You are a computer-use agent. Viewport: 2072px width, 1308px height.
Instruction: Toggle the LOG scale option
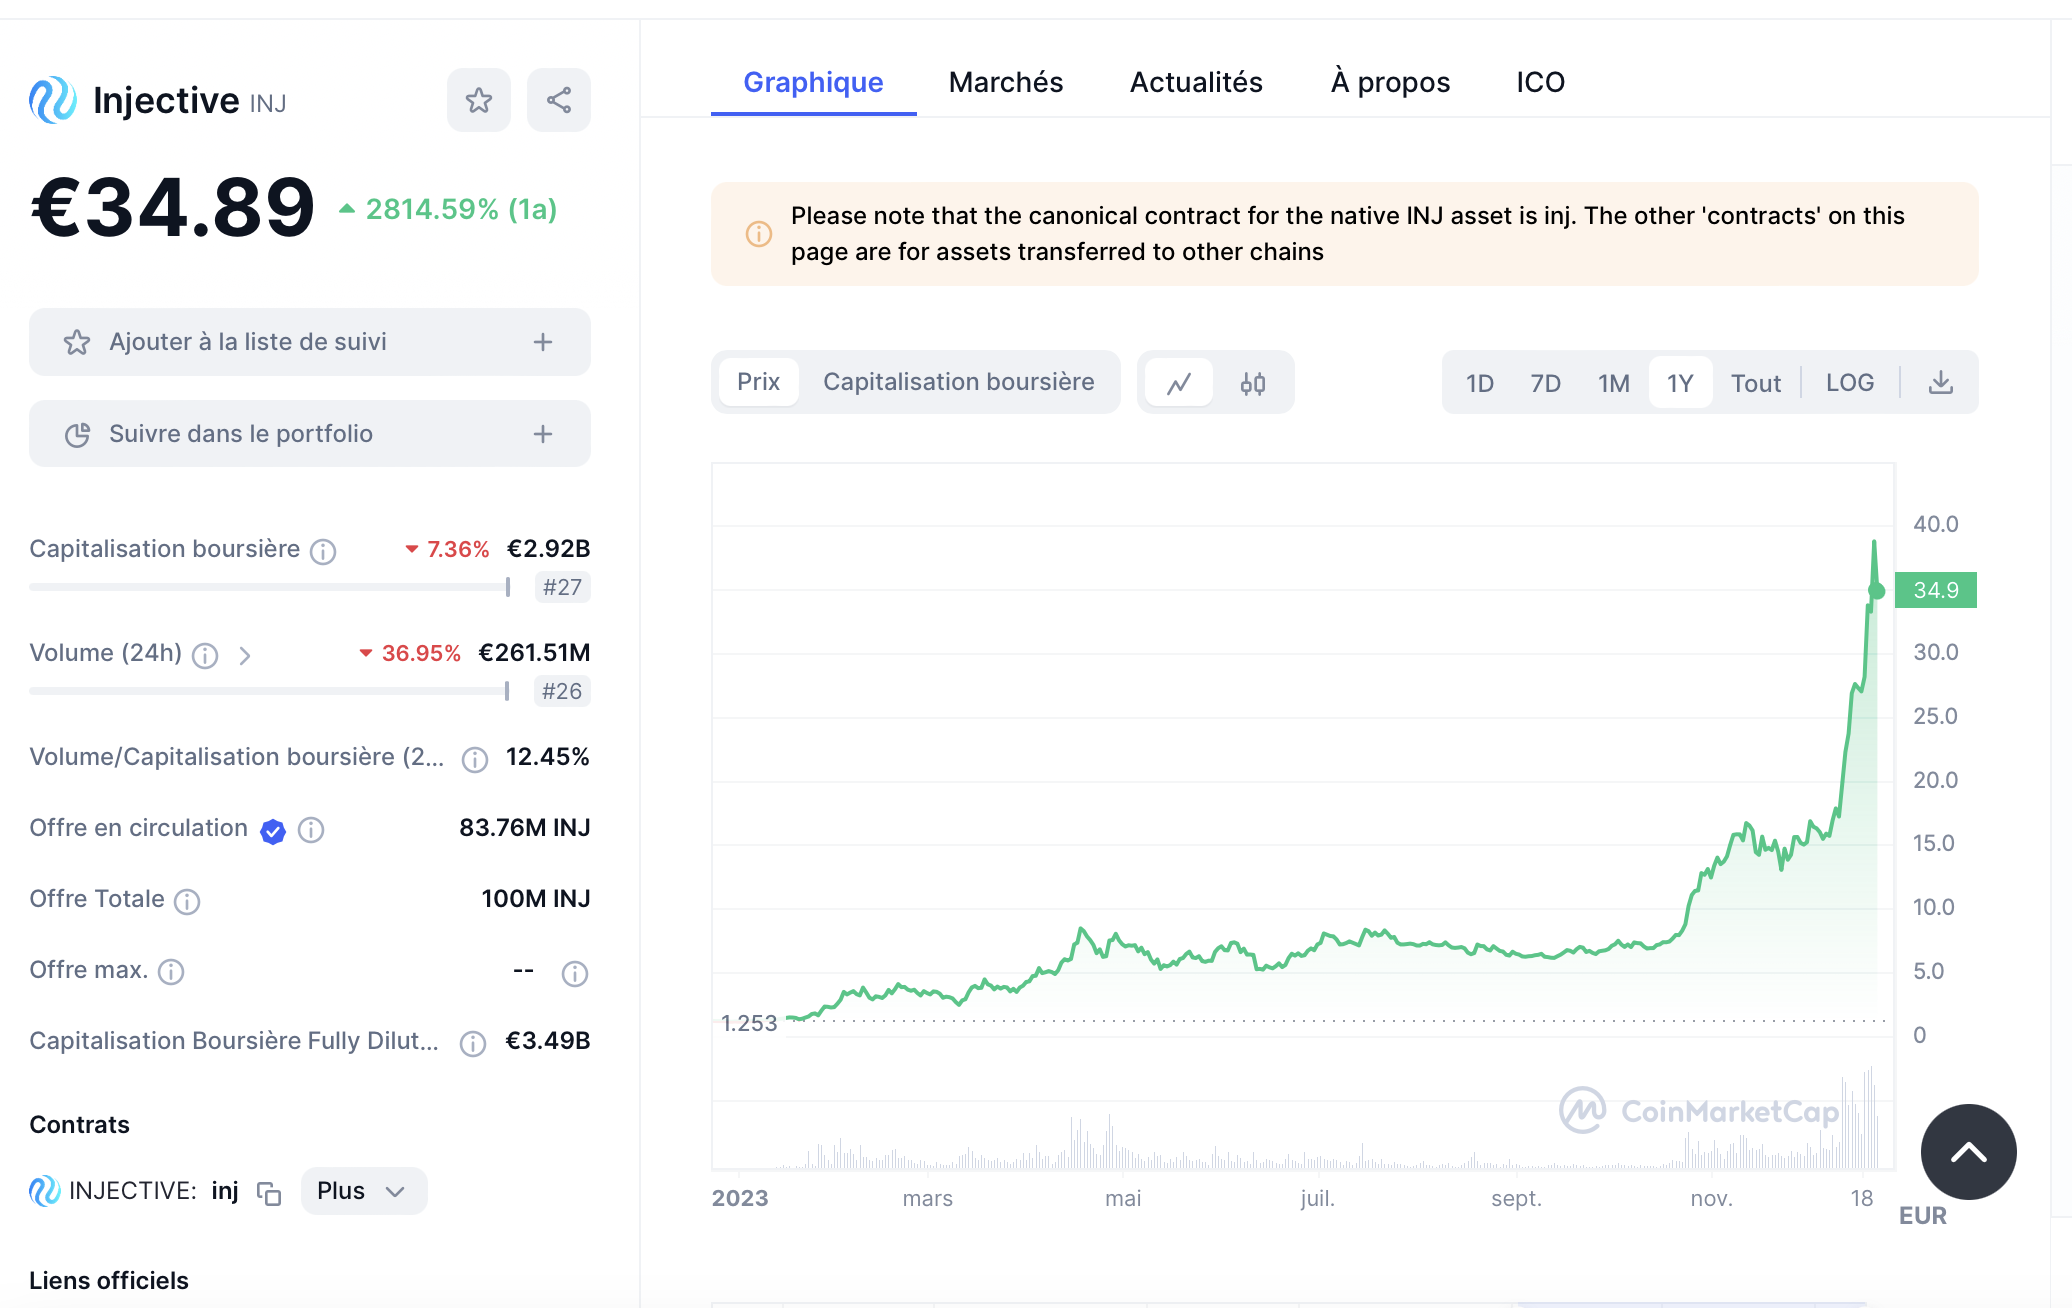(1849, 383)
